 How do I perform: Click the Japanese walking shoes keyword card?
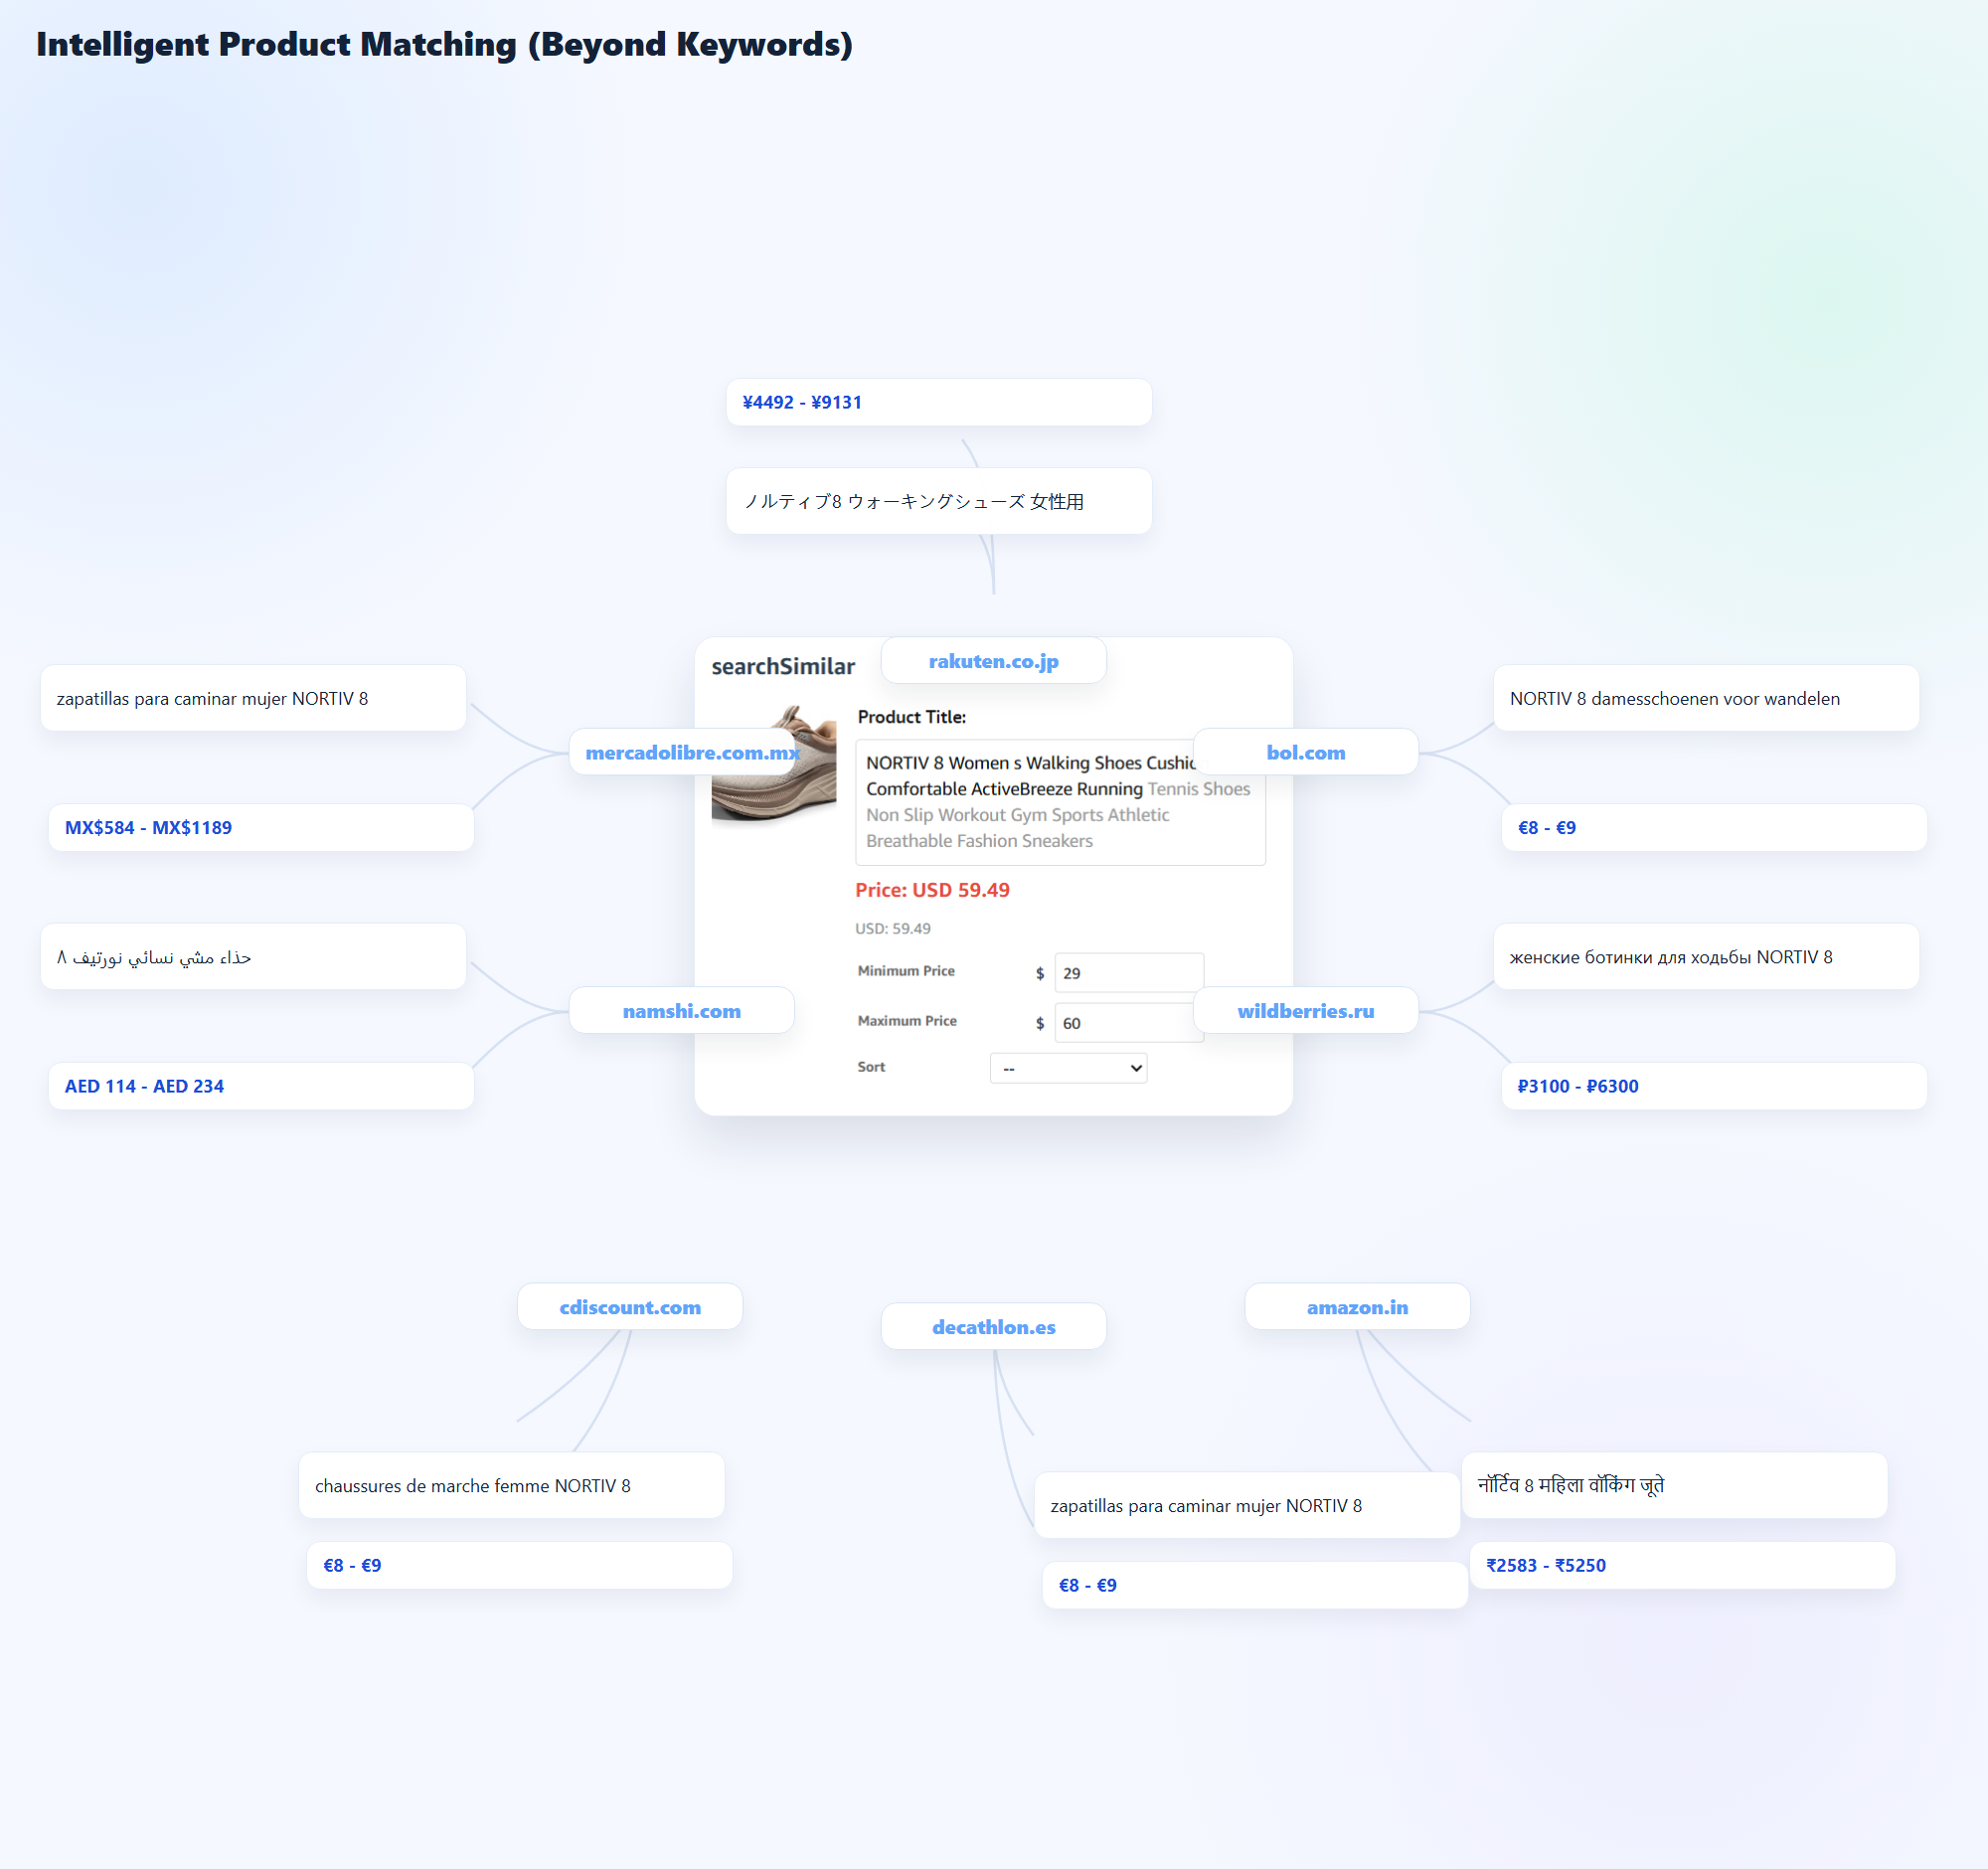pyautogui.click(x=938, y=501)
